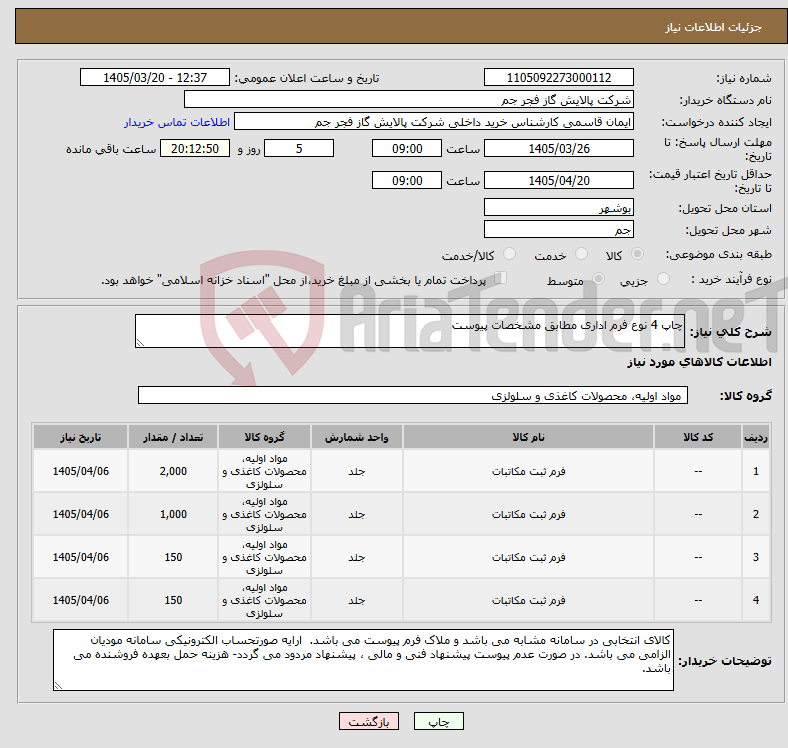The height and width of the screenshot is (748, 788).
Task: Click the تاریخ نیاز column header
Action: [x=80, y=437]
